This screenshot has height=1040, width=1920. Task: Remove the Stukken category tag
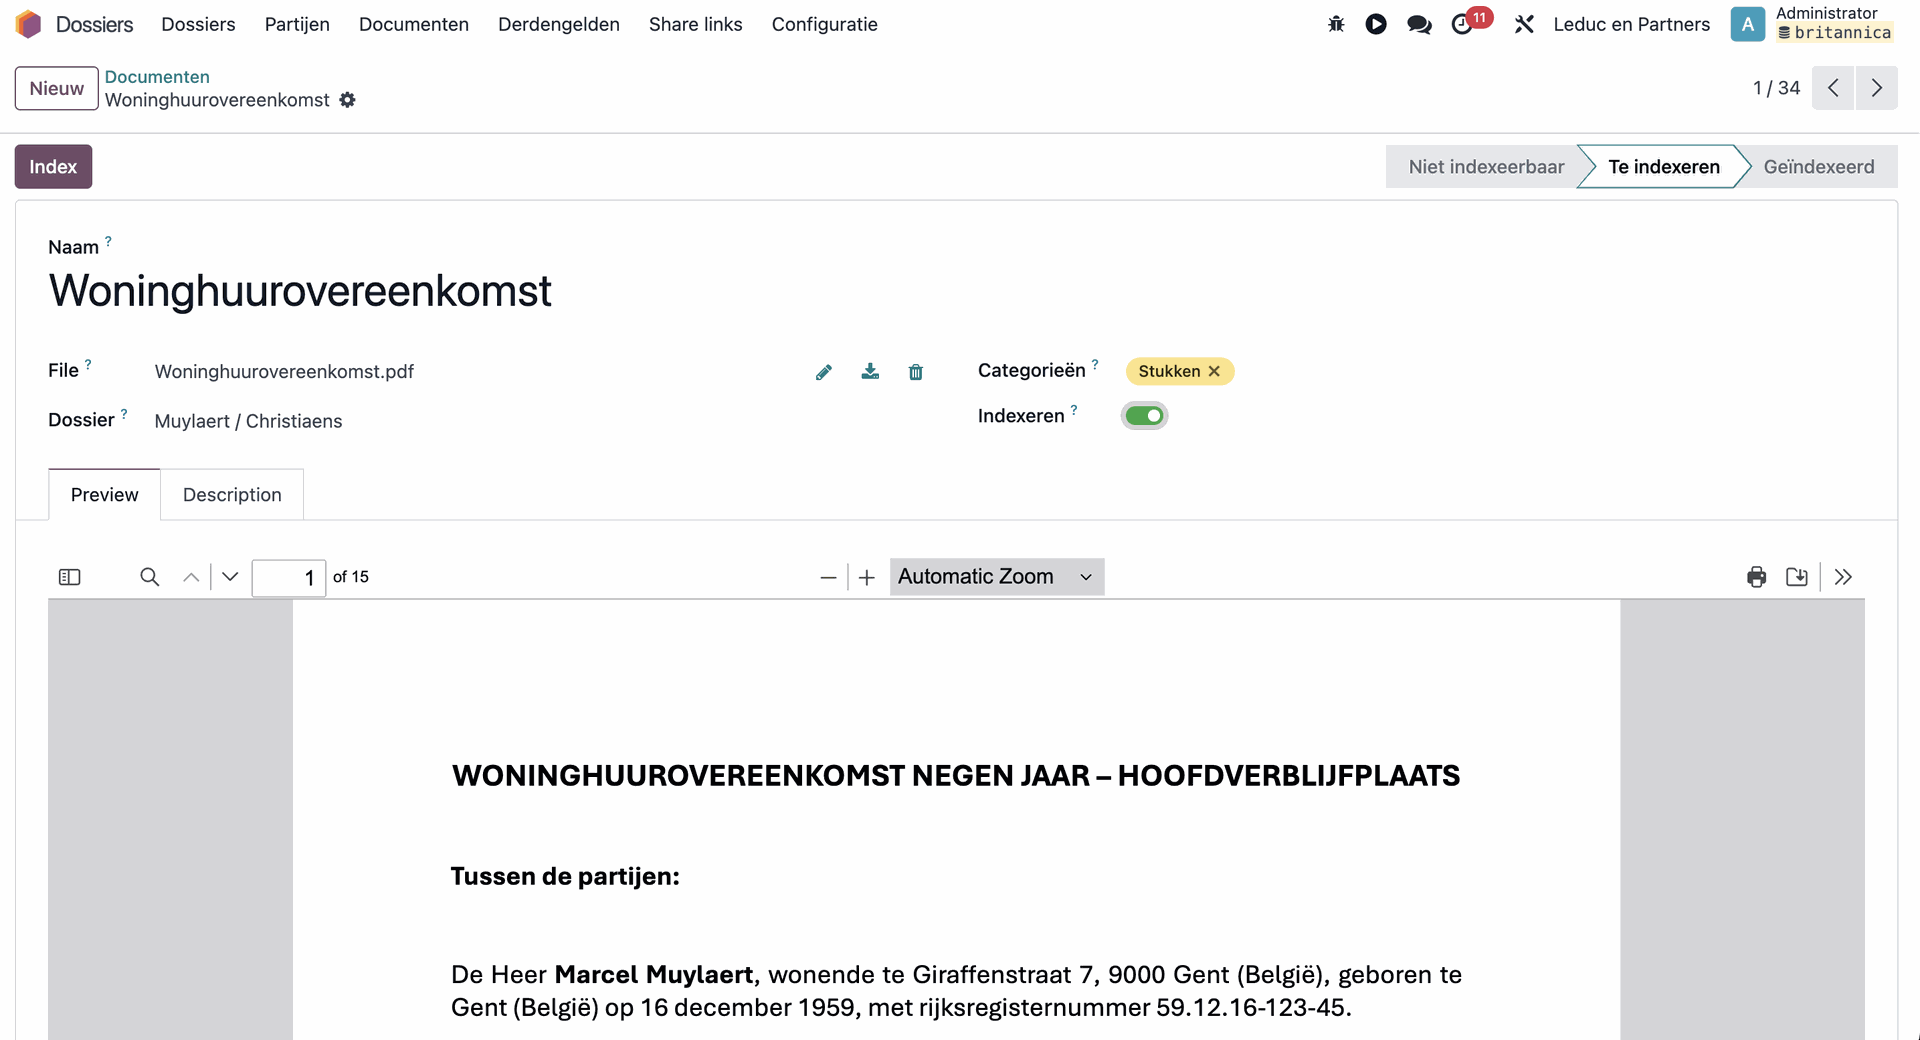tap(1214, 371)
